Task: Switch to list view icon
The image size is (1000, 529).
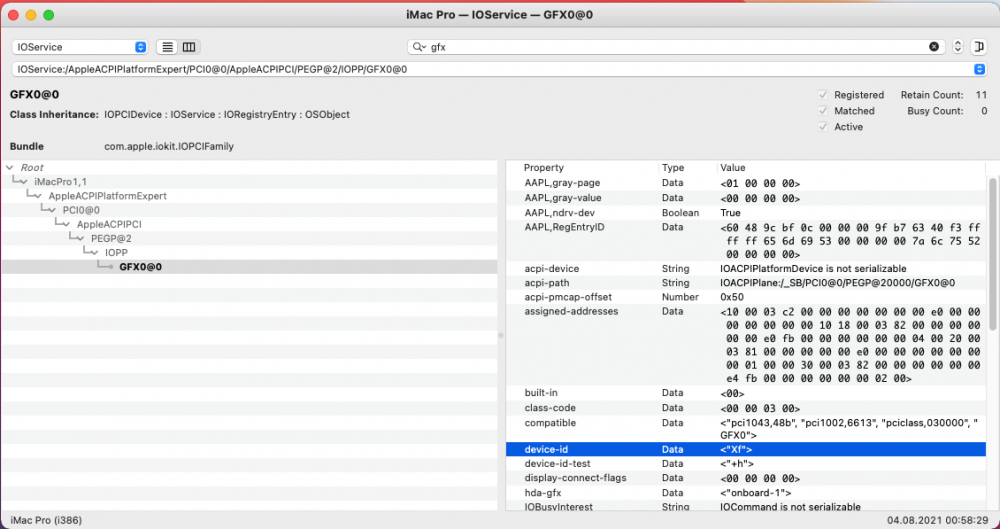Action: click(168, 47)
